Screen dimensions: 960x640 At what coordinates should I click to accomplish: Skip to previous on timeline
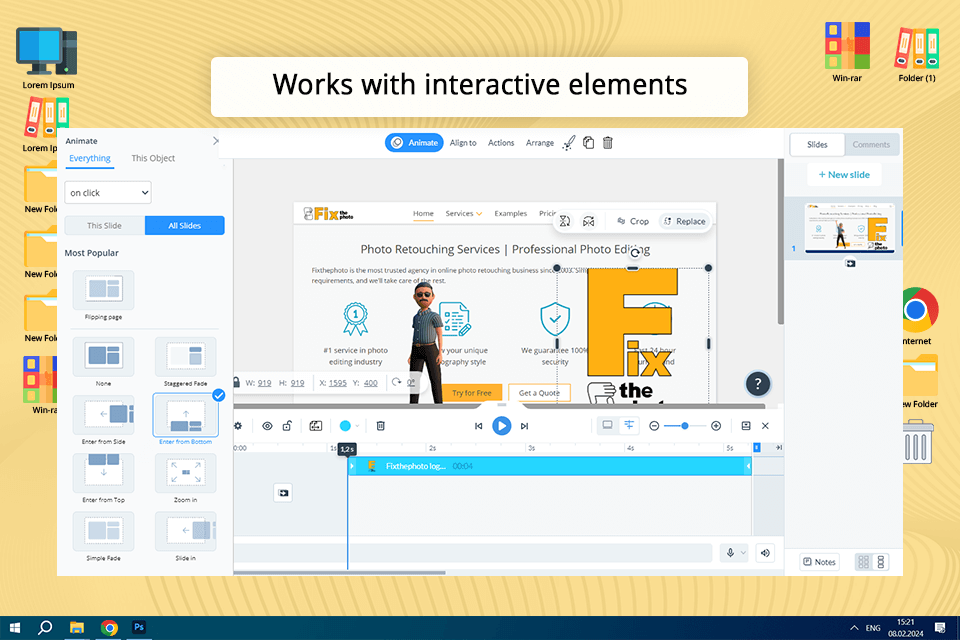tap(479, 426)
